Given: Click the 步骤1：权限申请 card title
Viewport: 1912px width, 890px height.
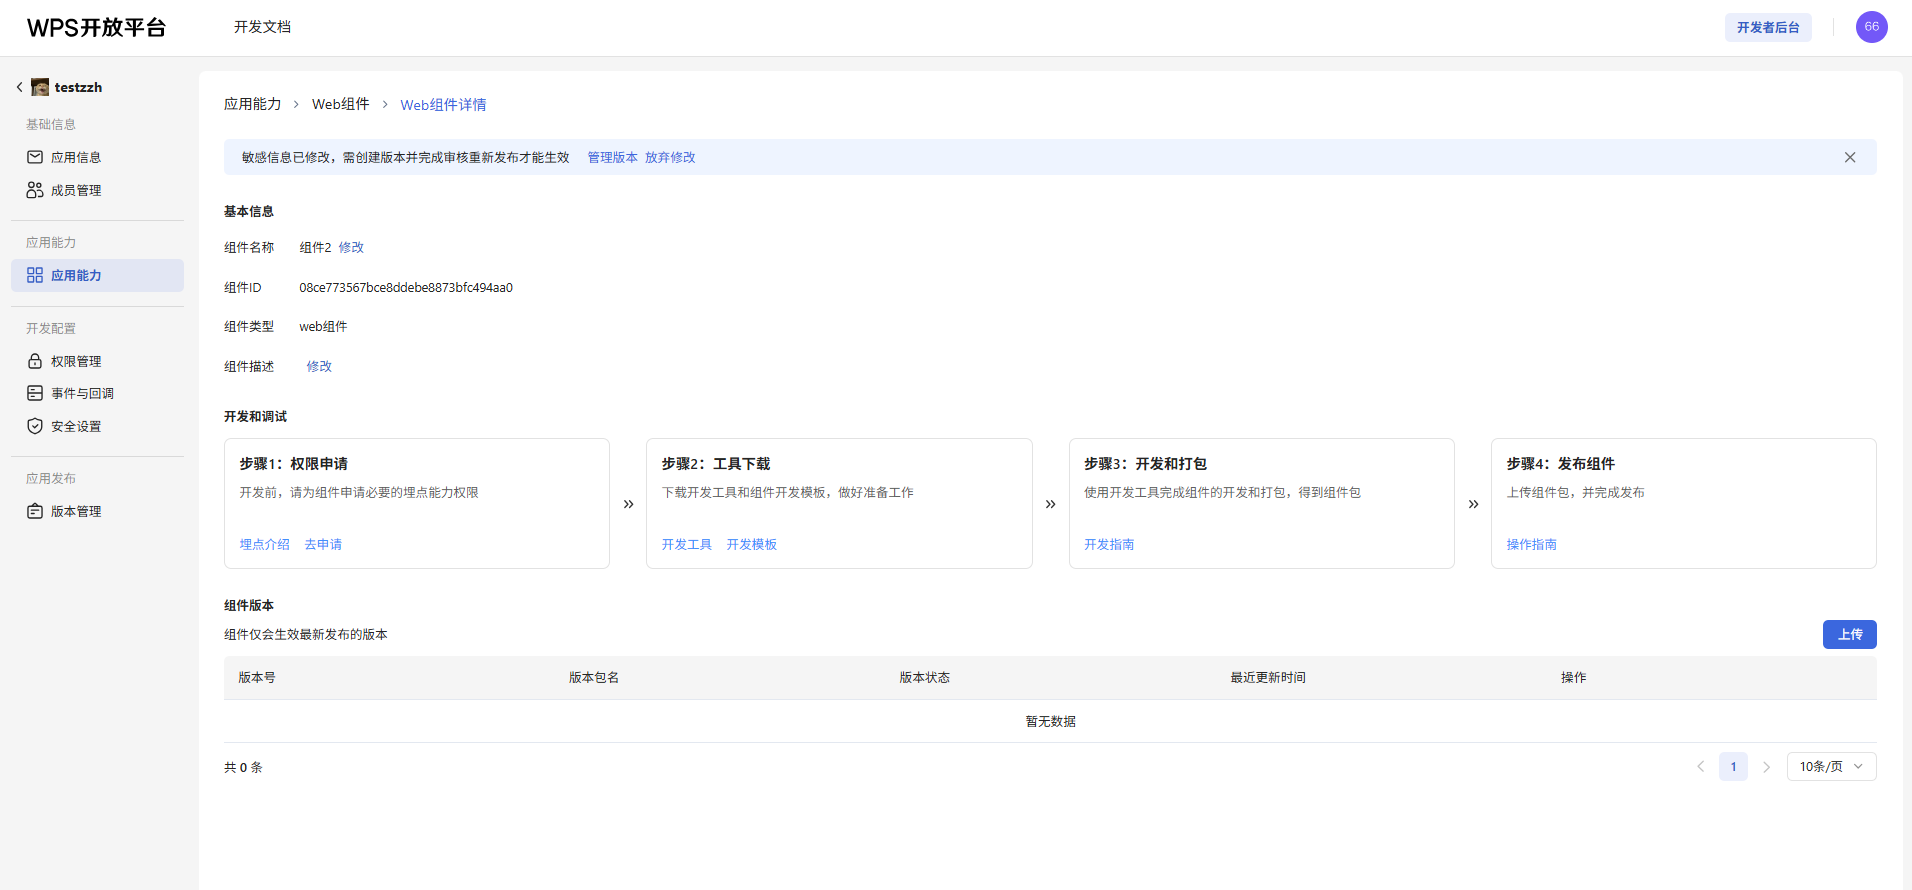Looking at the screenshot, I should (294, 463).
